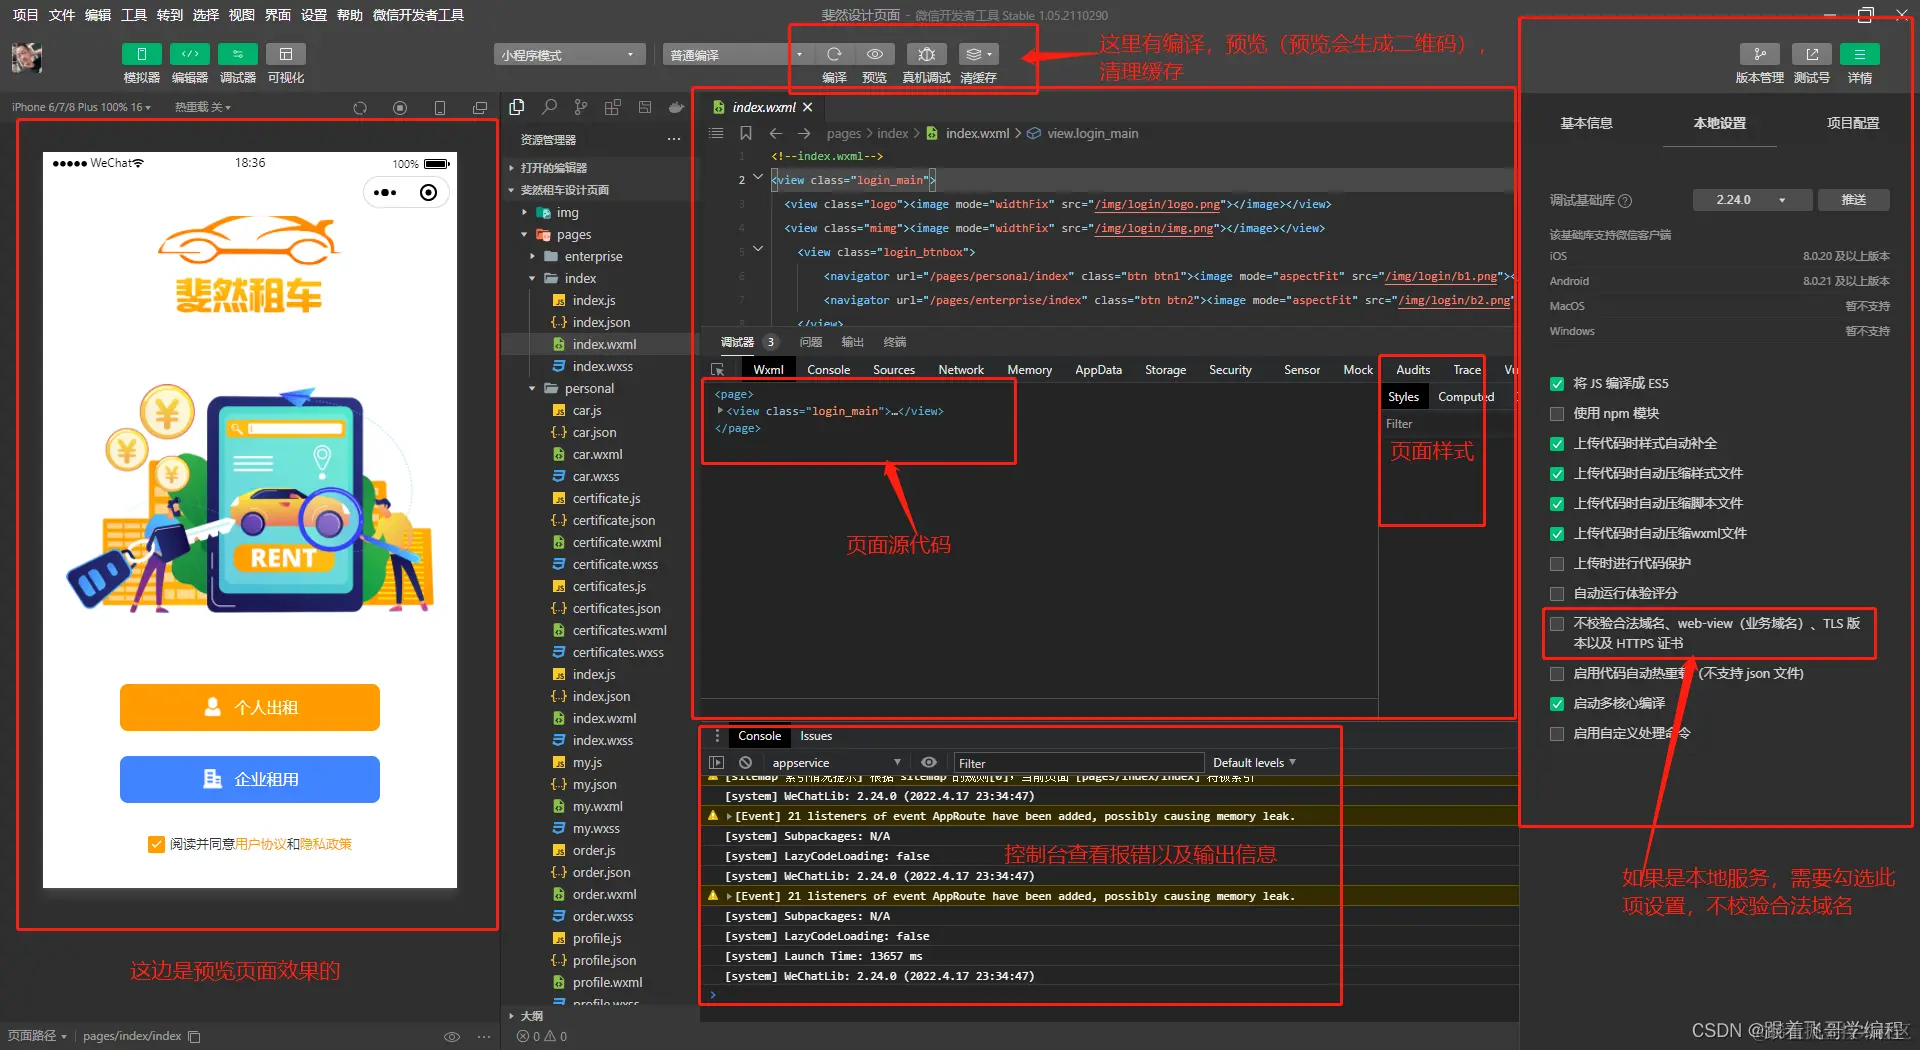Switch to the 项目配置 tab
This screenshot has width=1920, height=1050.
1852,123
